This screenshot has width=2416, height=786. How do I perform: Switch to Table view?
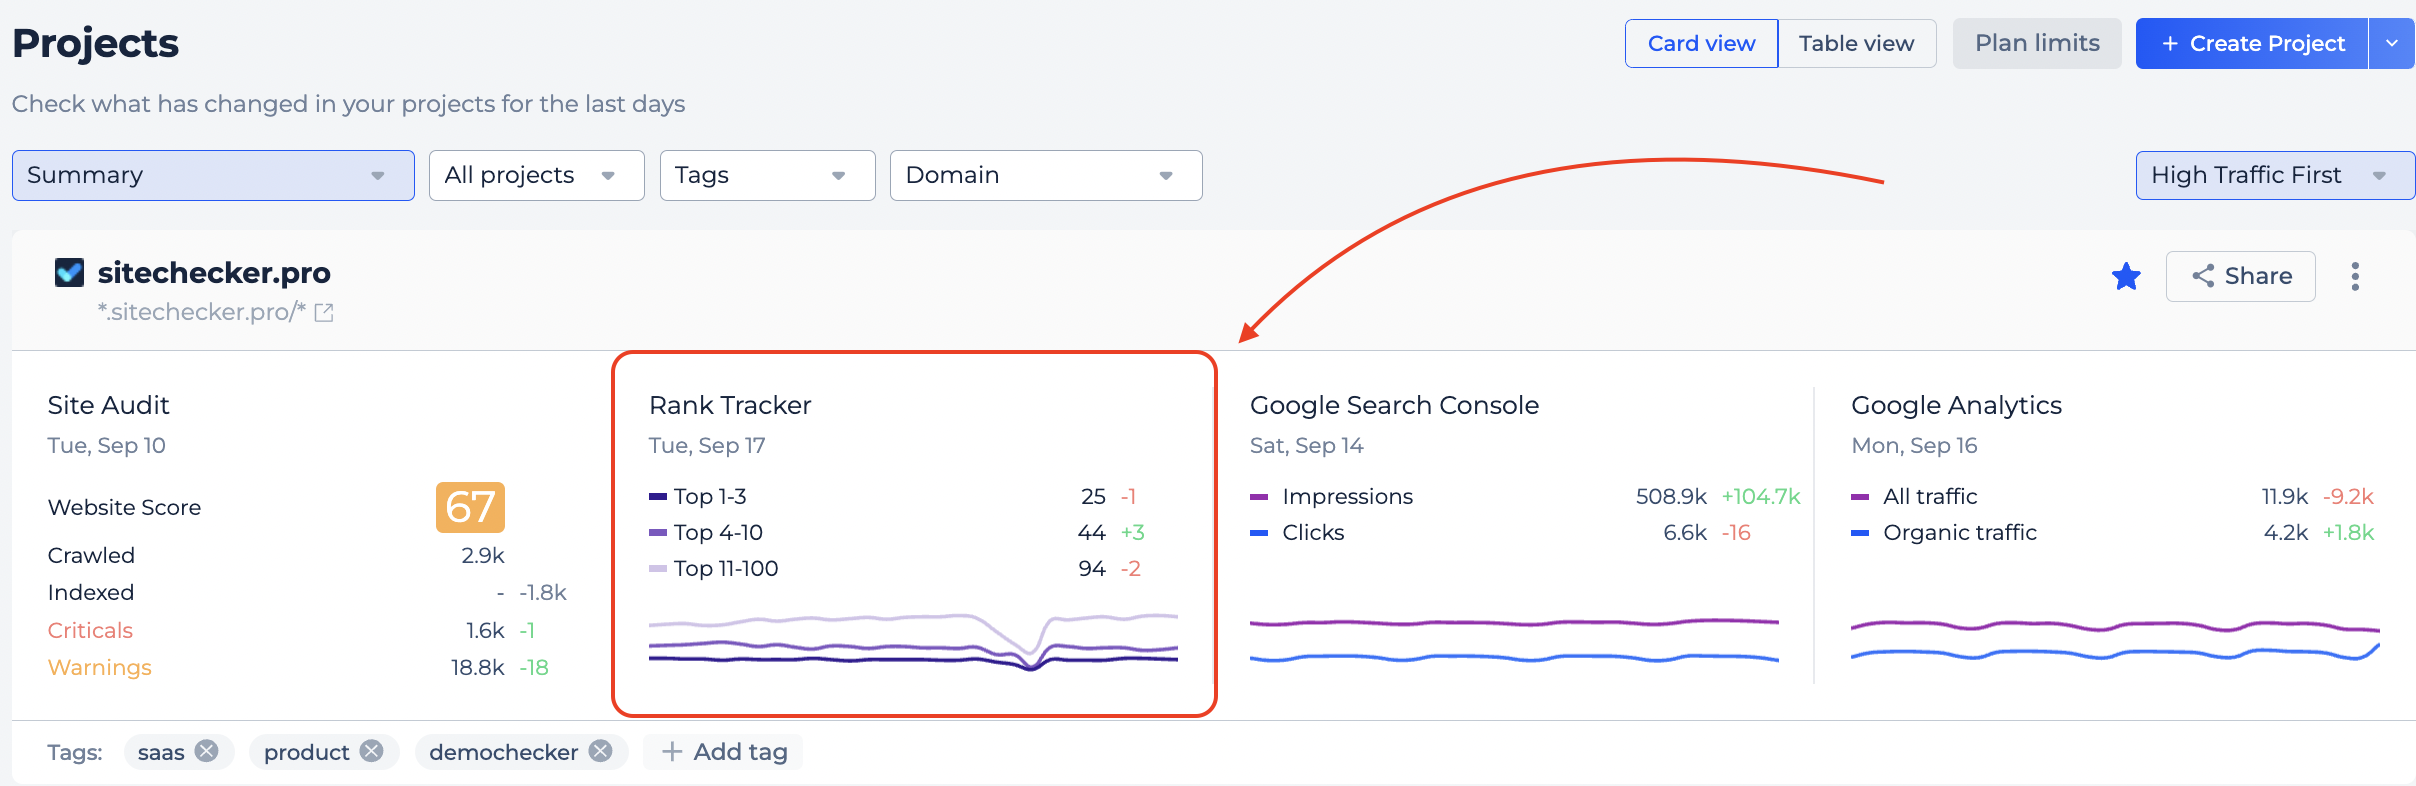tap(1856, 43)
